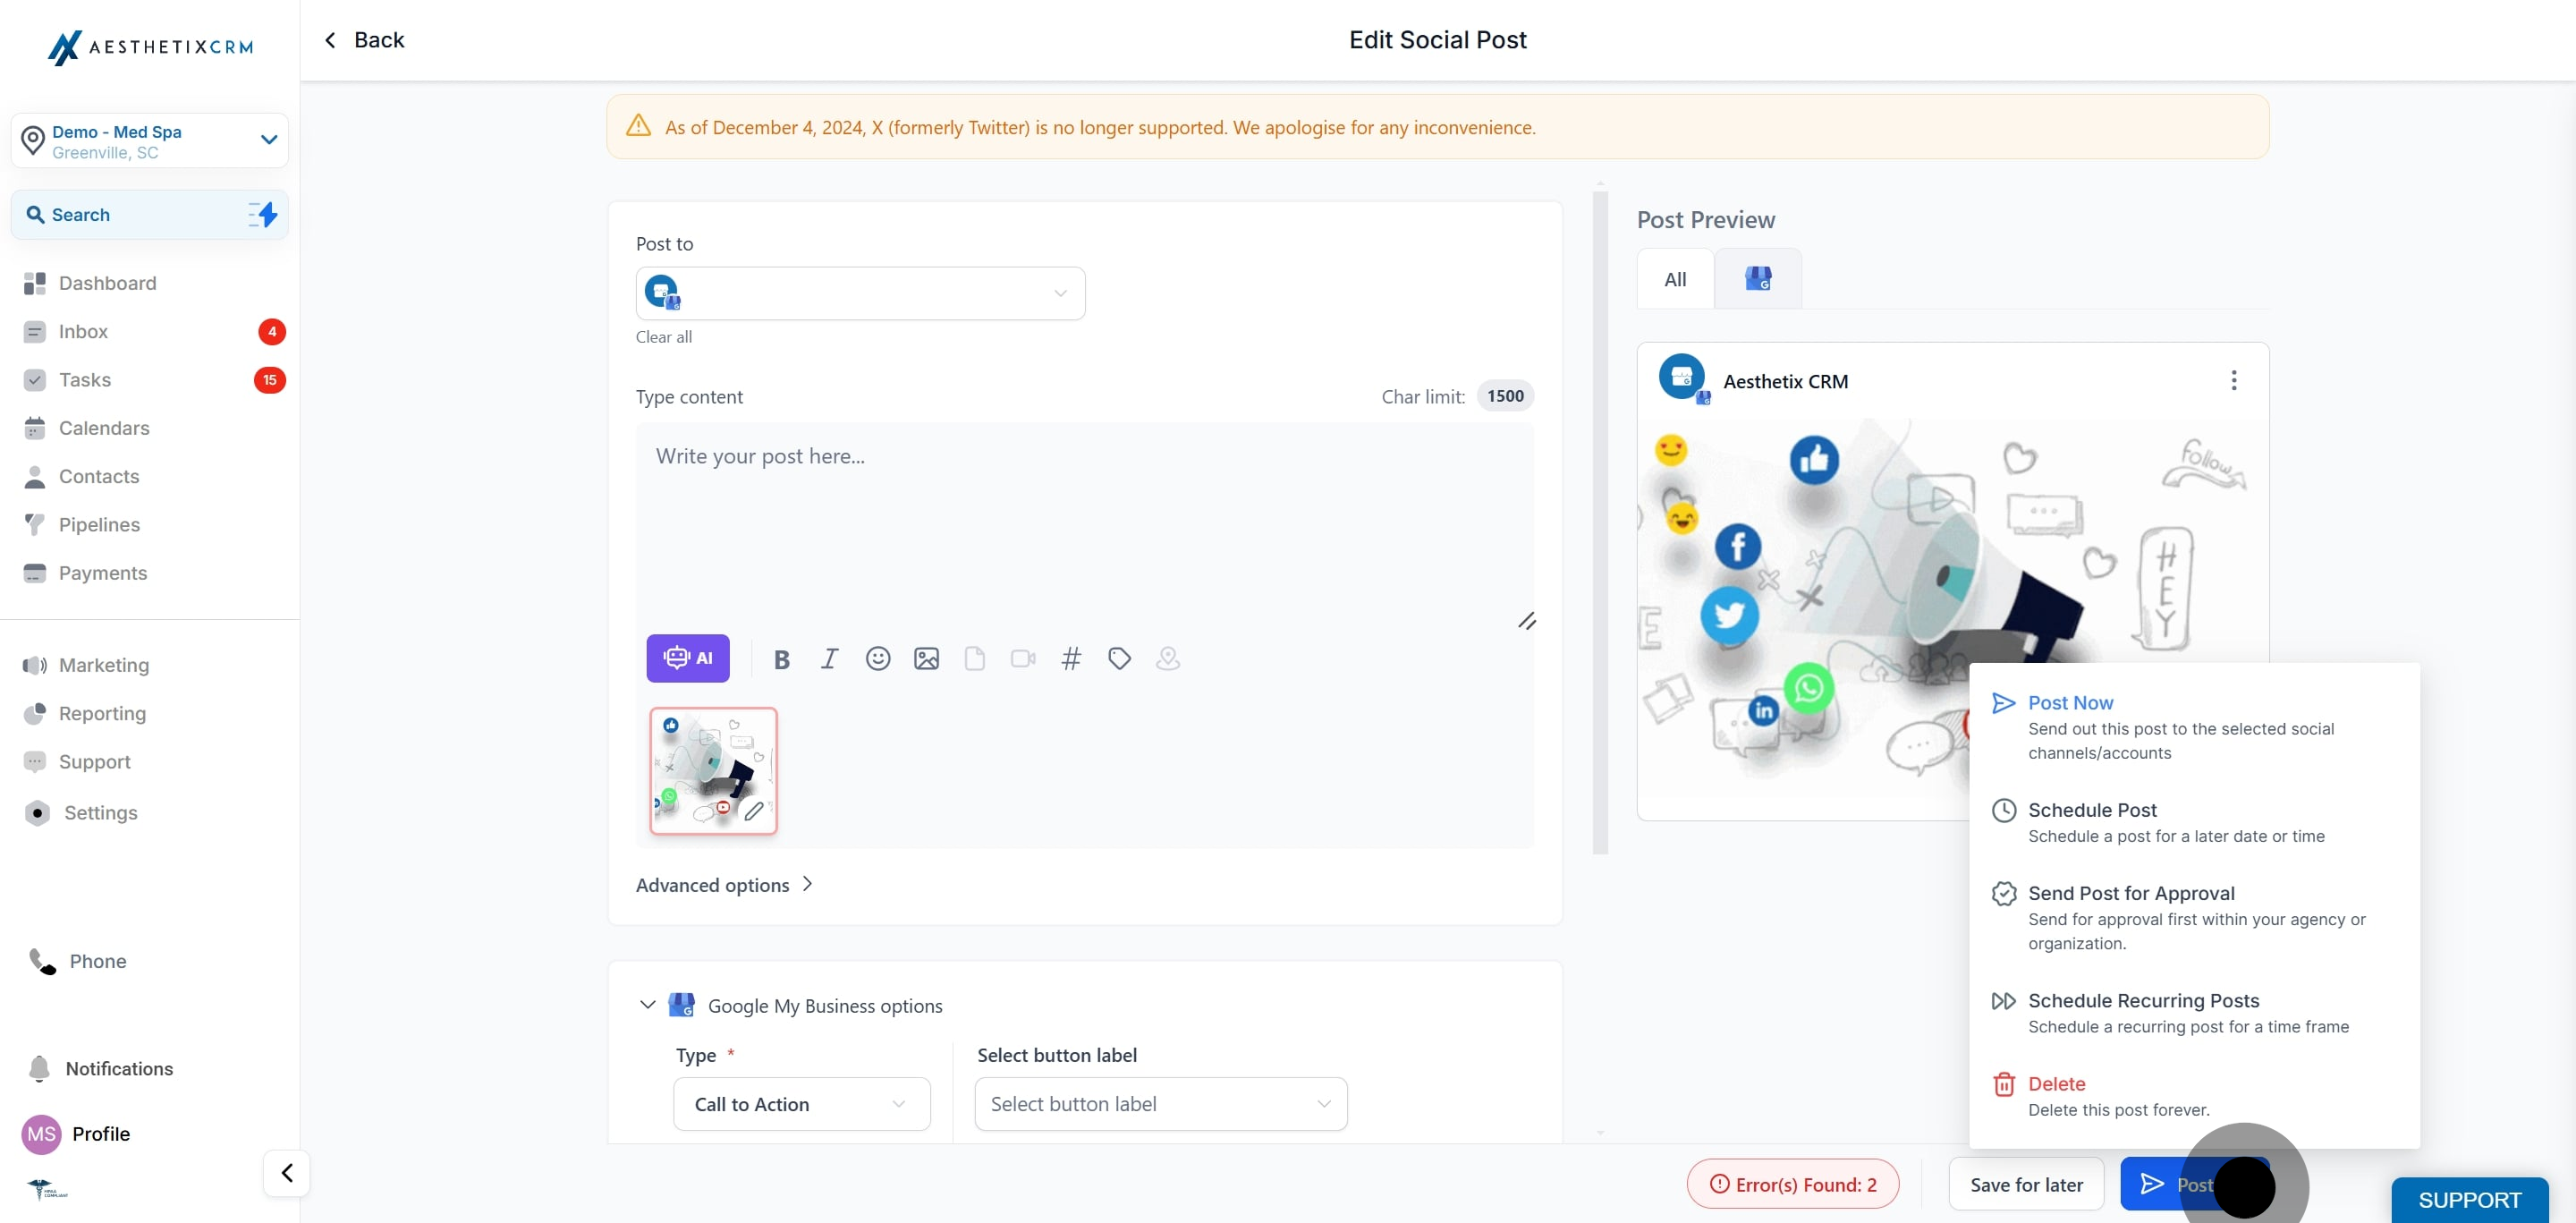Expand Advanced options

(x=724, y=885)
